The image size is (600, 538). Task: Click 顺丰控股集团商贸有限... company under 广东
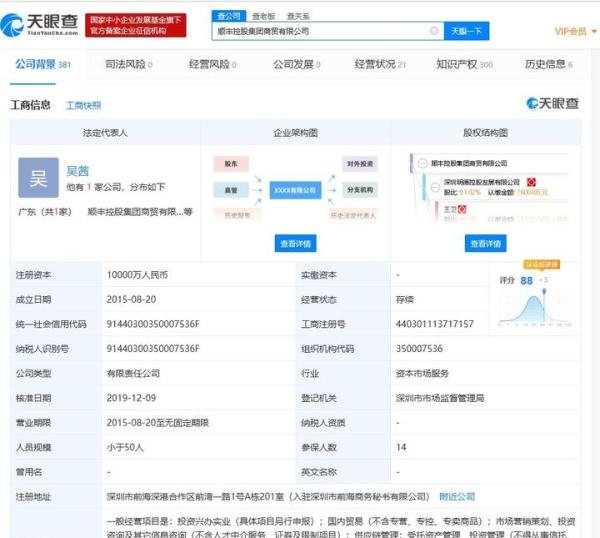click(x=140, y=212)
